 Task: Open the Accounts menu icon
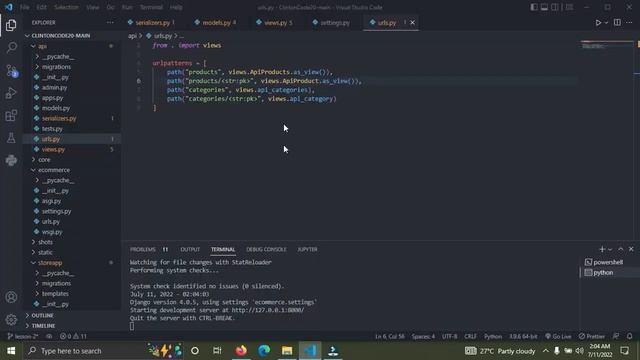click(11, 297)
